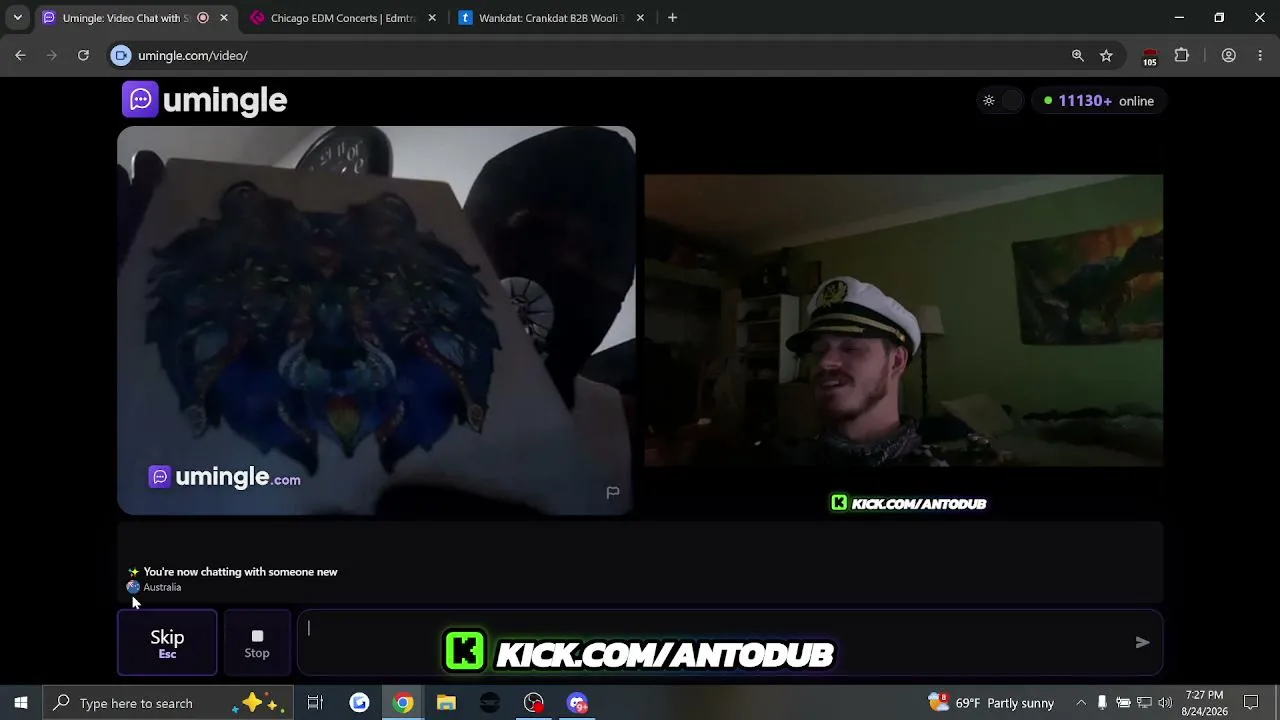Open the extension with the 105 badge

[x=1150, y=57]
